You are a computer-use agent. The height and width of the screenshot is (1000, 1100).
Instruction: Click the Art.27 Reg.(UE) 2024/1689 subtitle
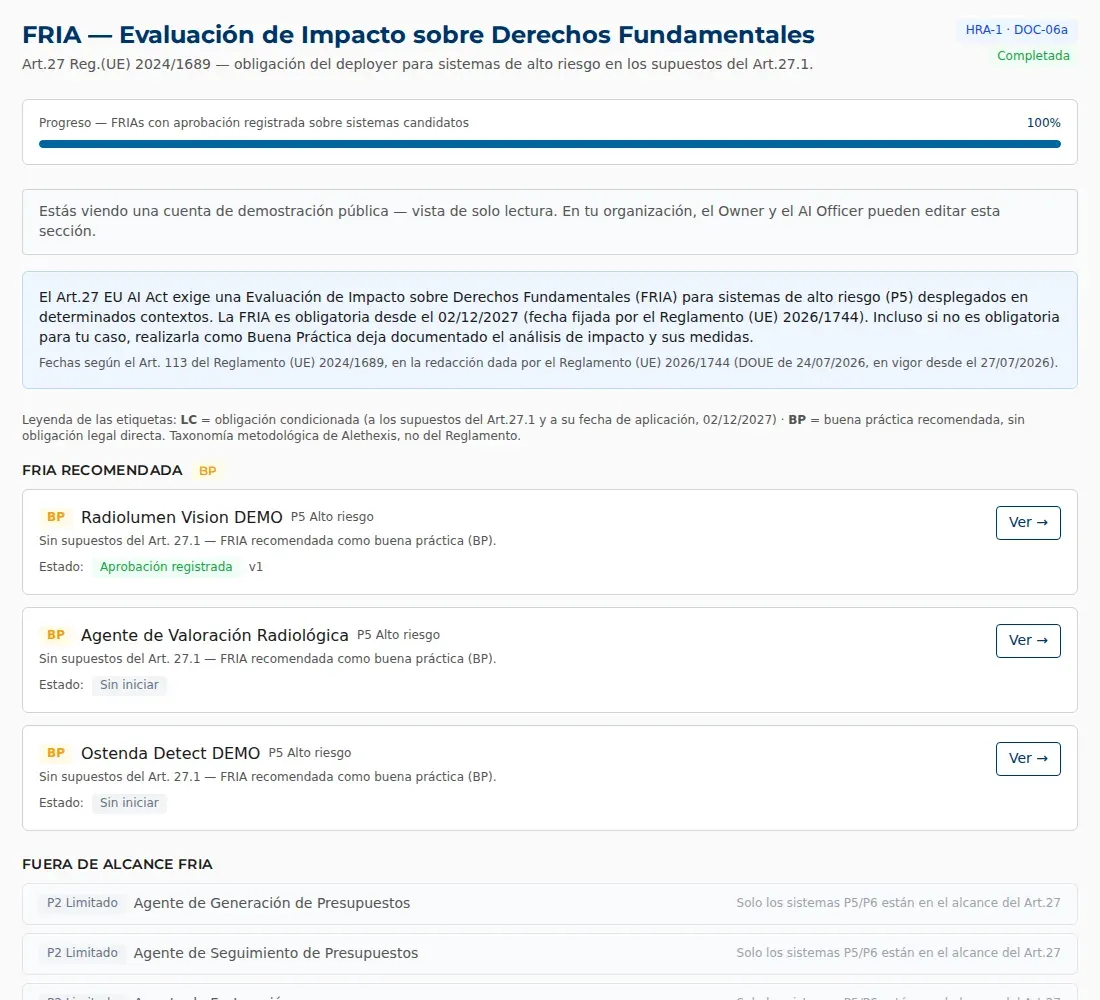pos(417,65)
